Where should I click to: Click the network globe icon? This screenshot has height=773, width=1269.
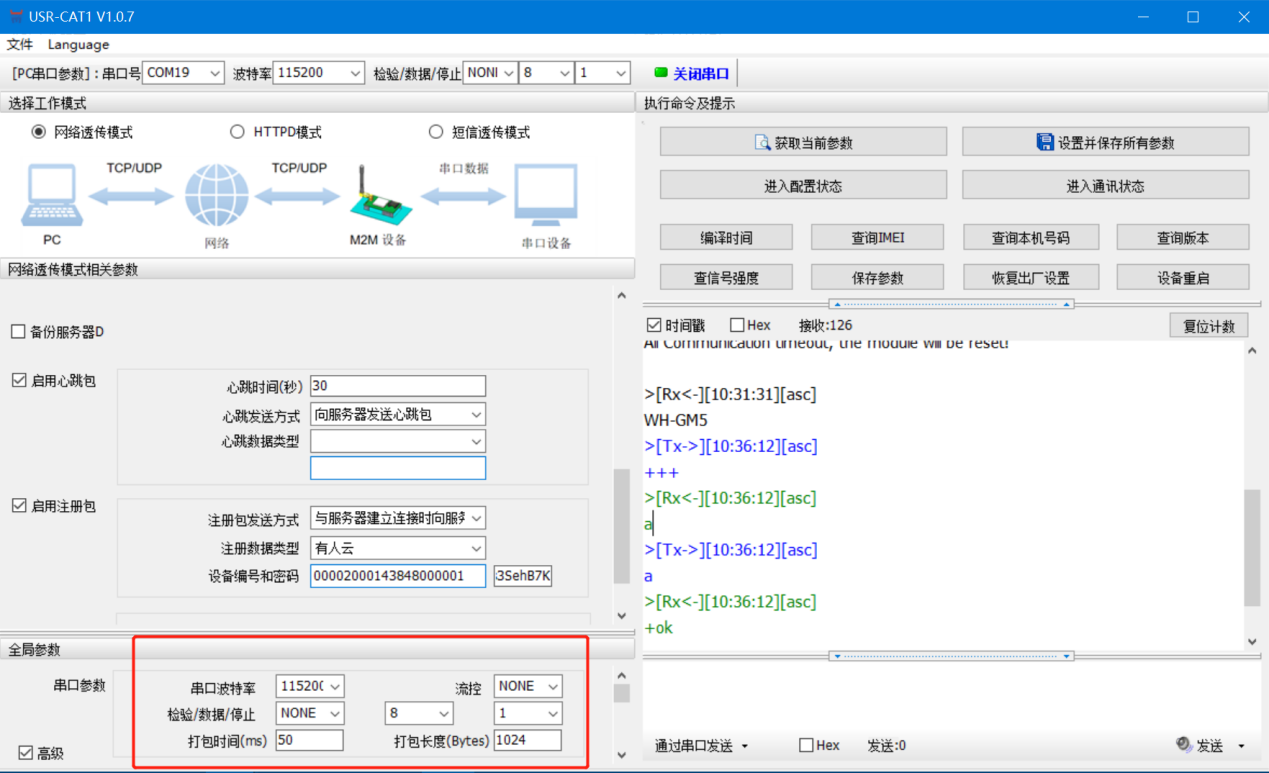pos(216,197)
